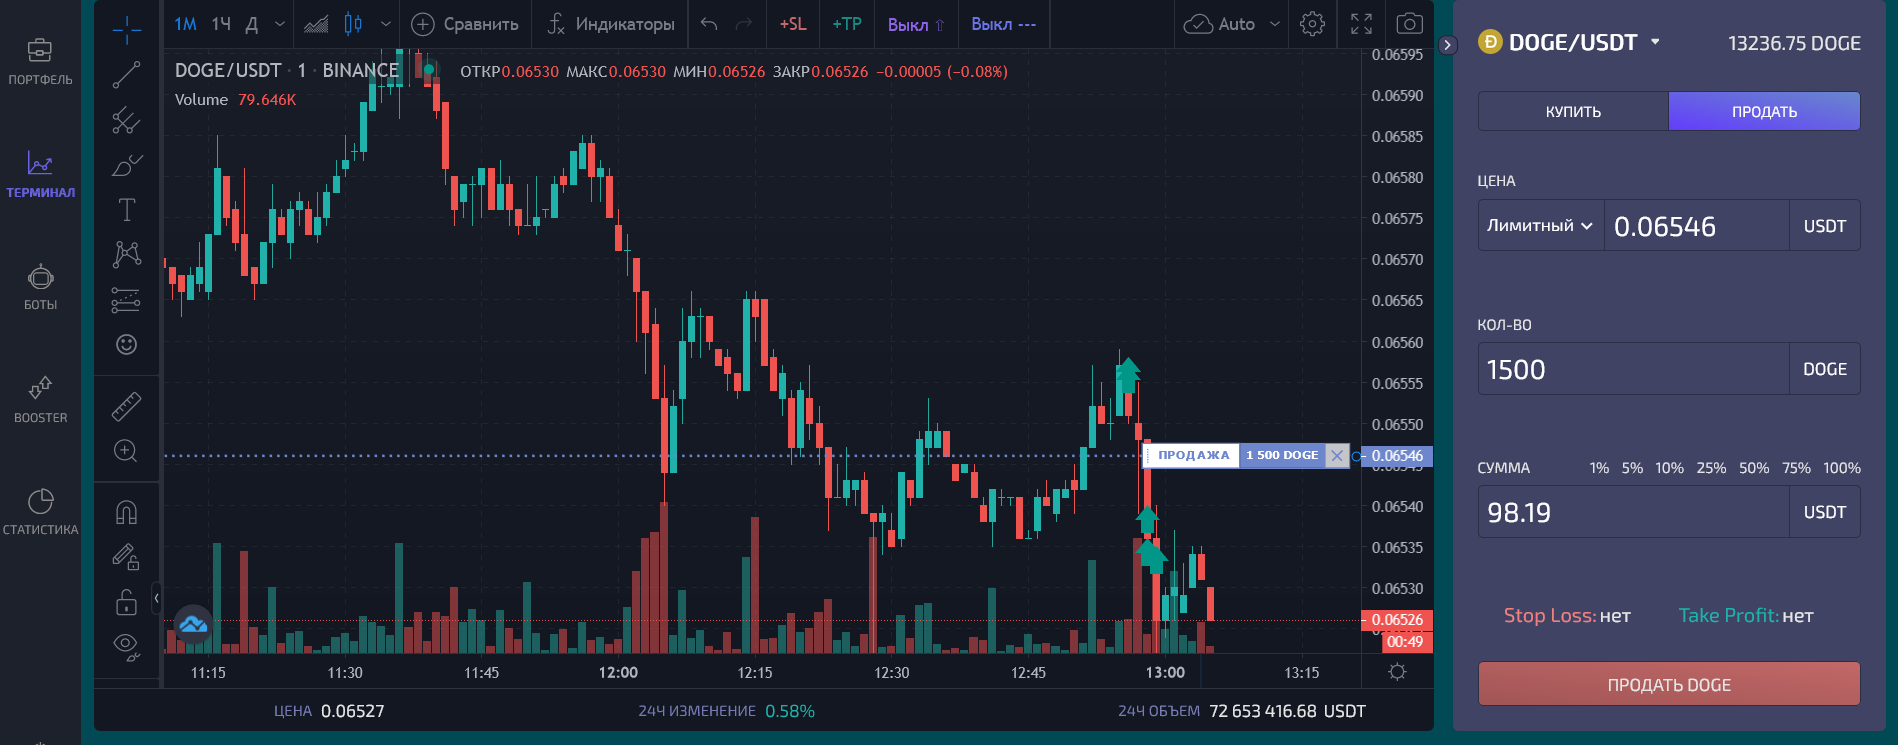
Task: Click the Индикаторы button
Action: tap(611, 24)
